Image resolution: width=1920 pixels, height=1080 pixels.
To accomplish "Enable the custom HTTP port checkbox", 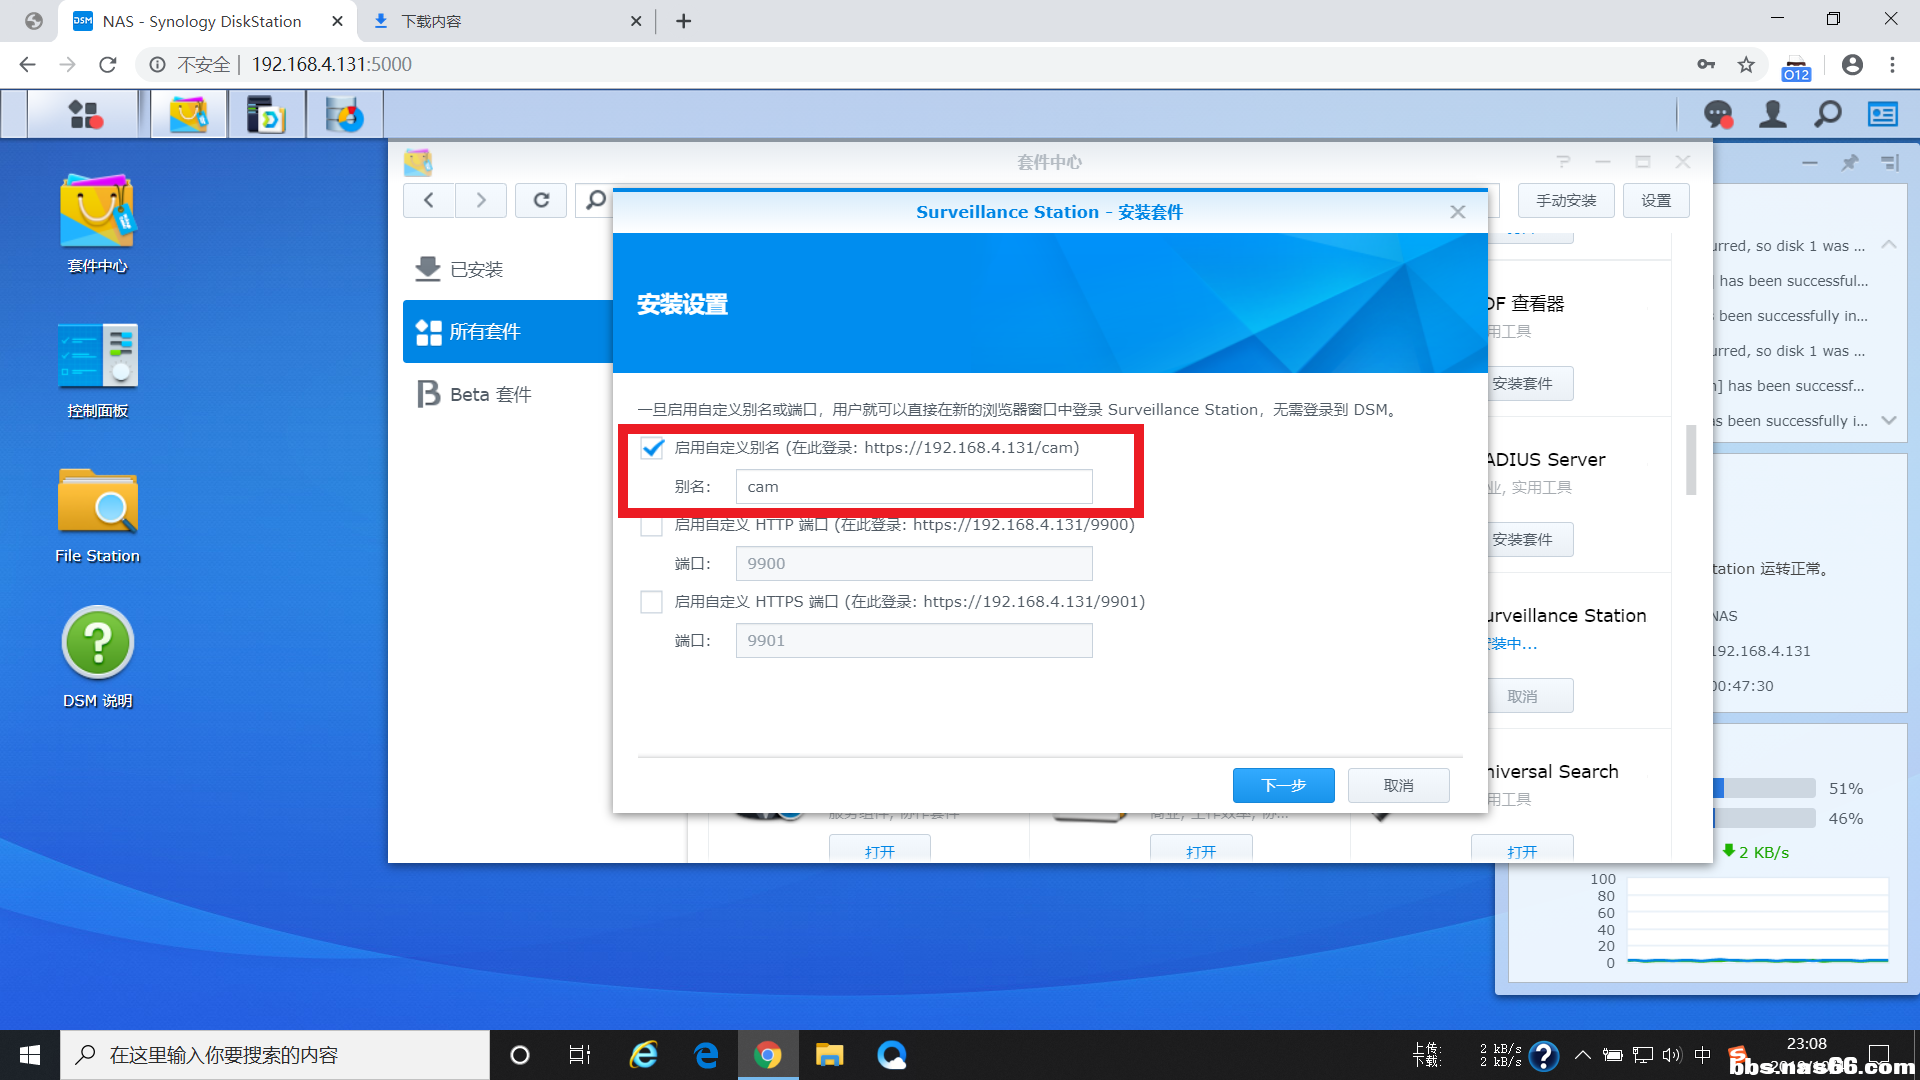I will click(652, 525).
